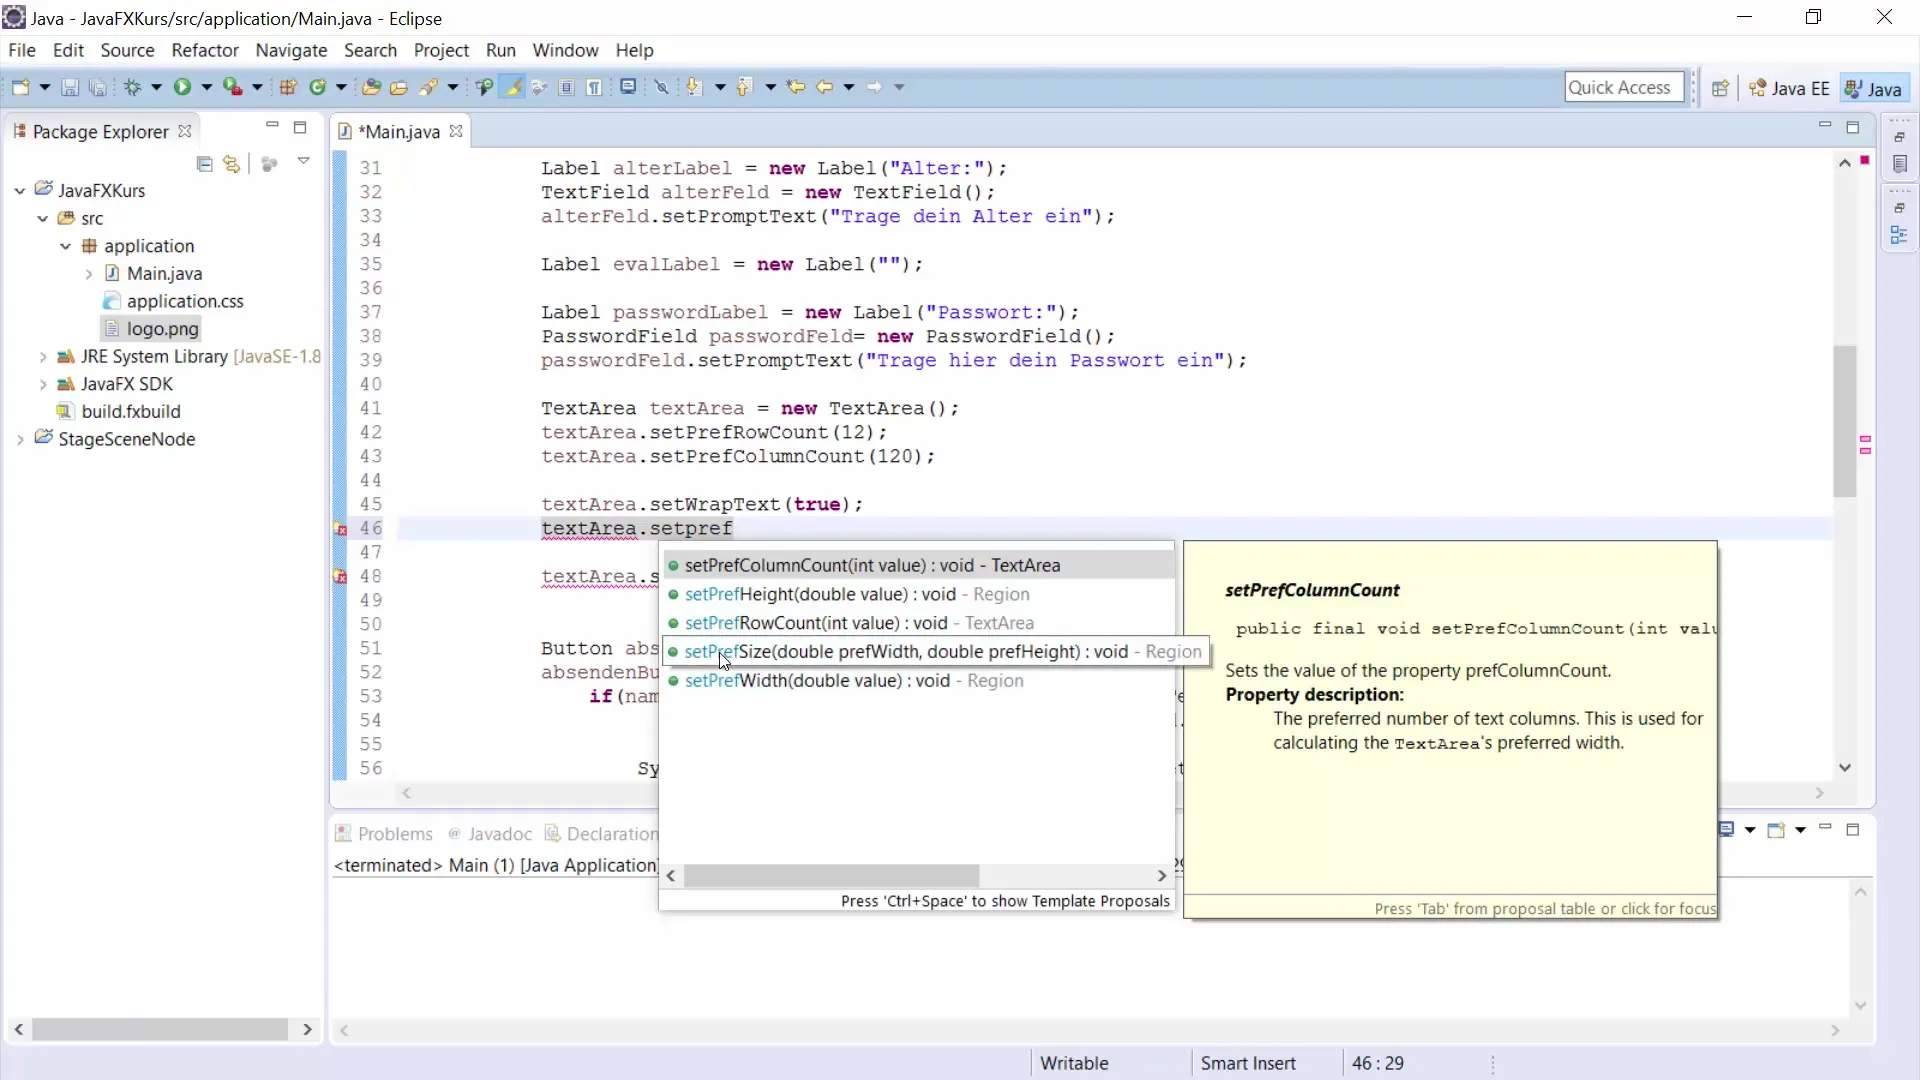Click the Last Edit Location icon
This screenshot has height=1080, width=1920.
pos(796,87)
